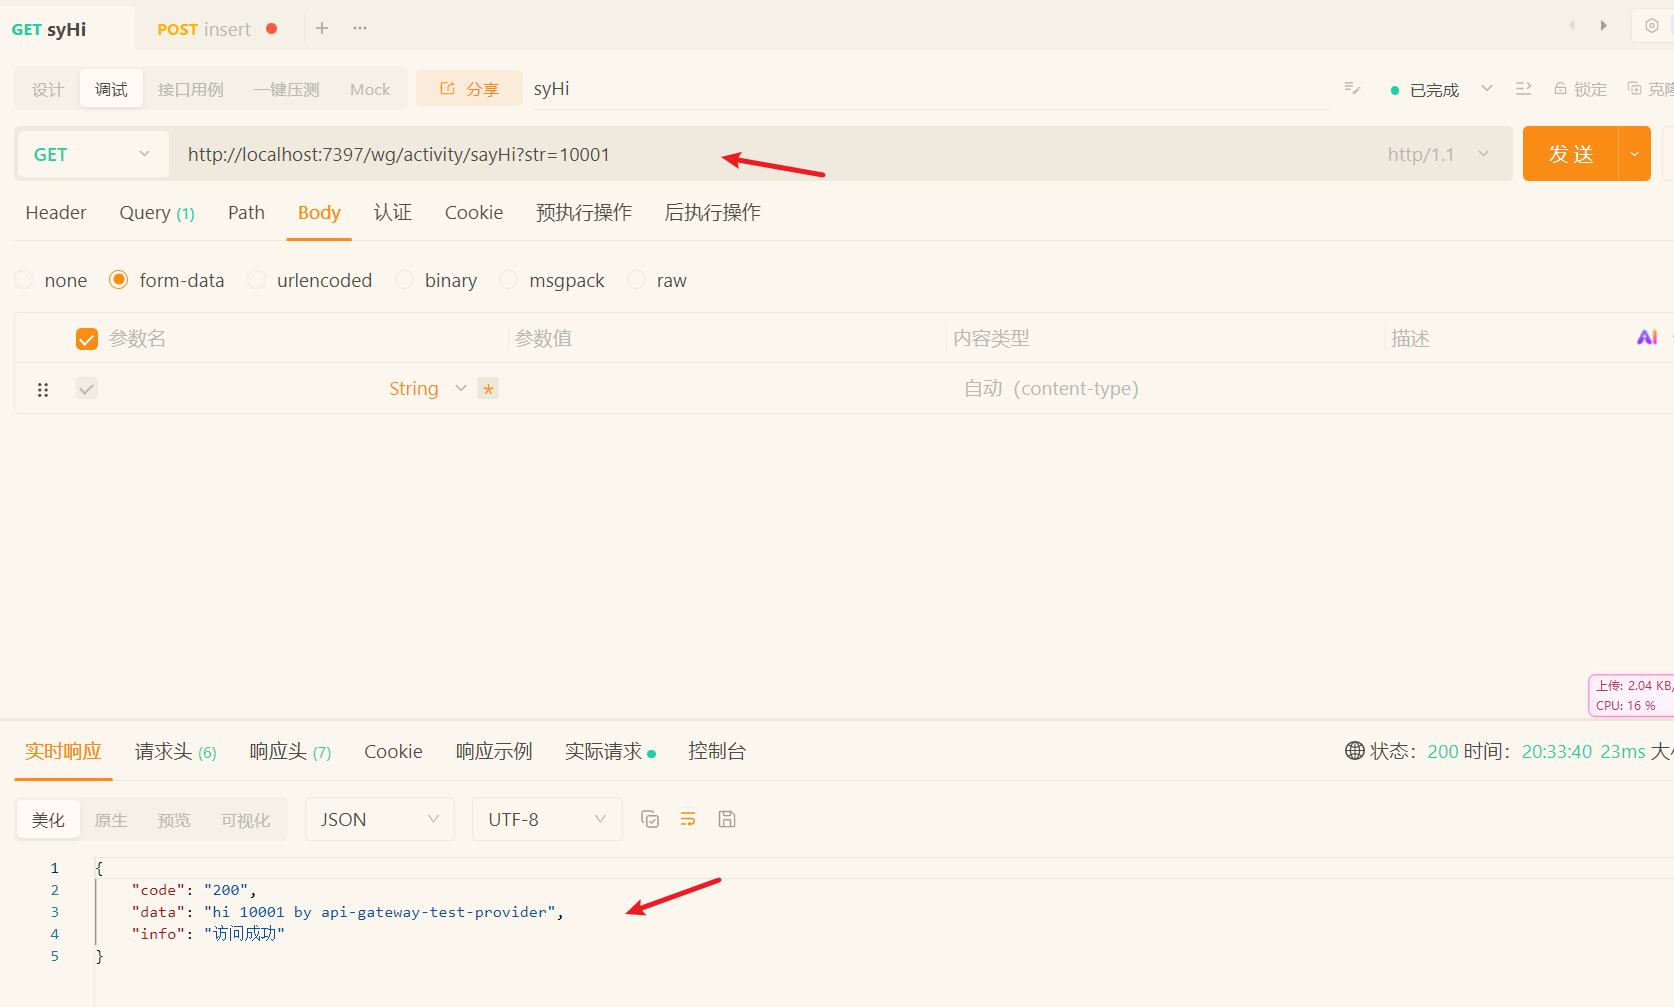Screen dimensions: 1674x1007
Task: Select the raw body type radio
Action: (637, 280)
